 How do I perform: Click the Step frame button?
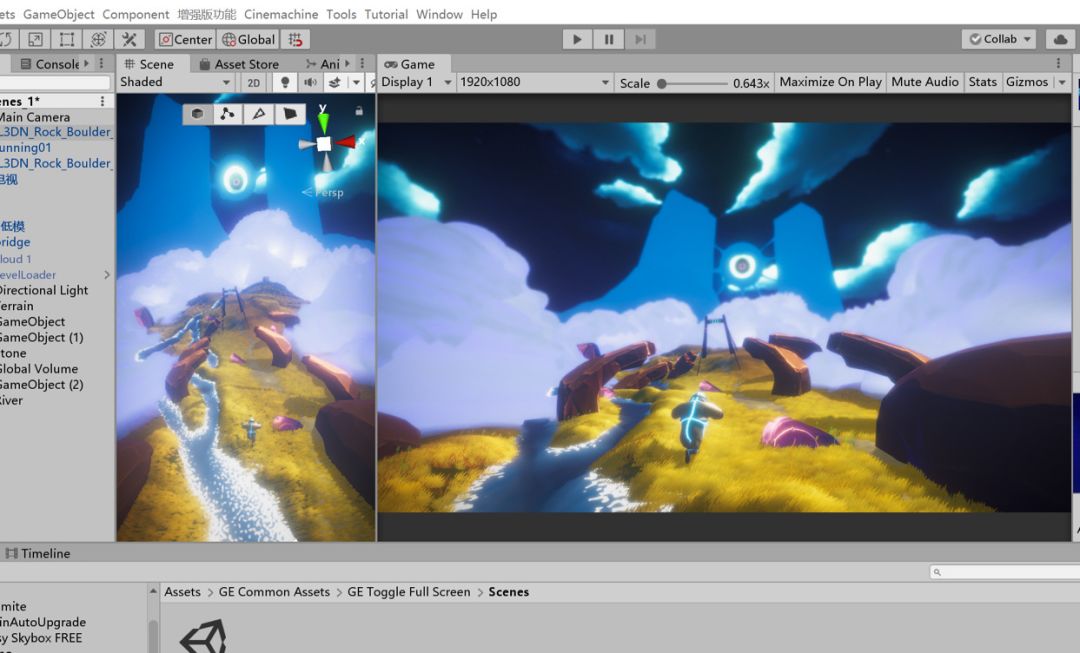[640, 39]
